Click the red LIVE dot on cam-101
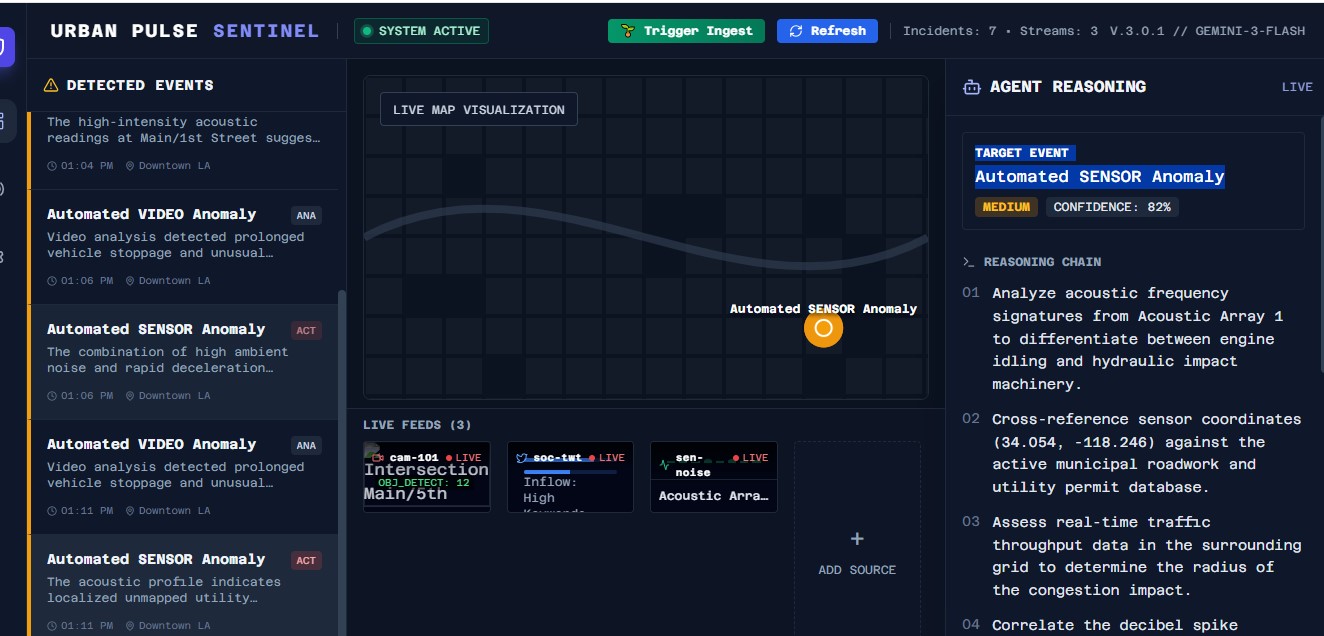Viewport: 1324px width, 636px height. (450, 458)
